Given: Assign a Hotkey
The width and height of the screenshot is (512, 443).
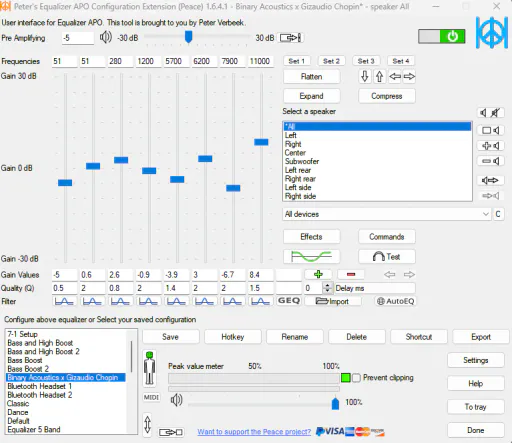Looking at the screenshot, I should pos(233,337).
